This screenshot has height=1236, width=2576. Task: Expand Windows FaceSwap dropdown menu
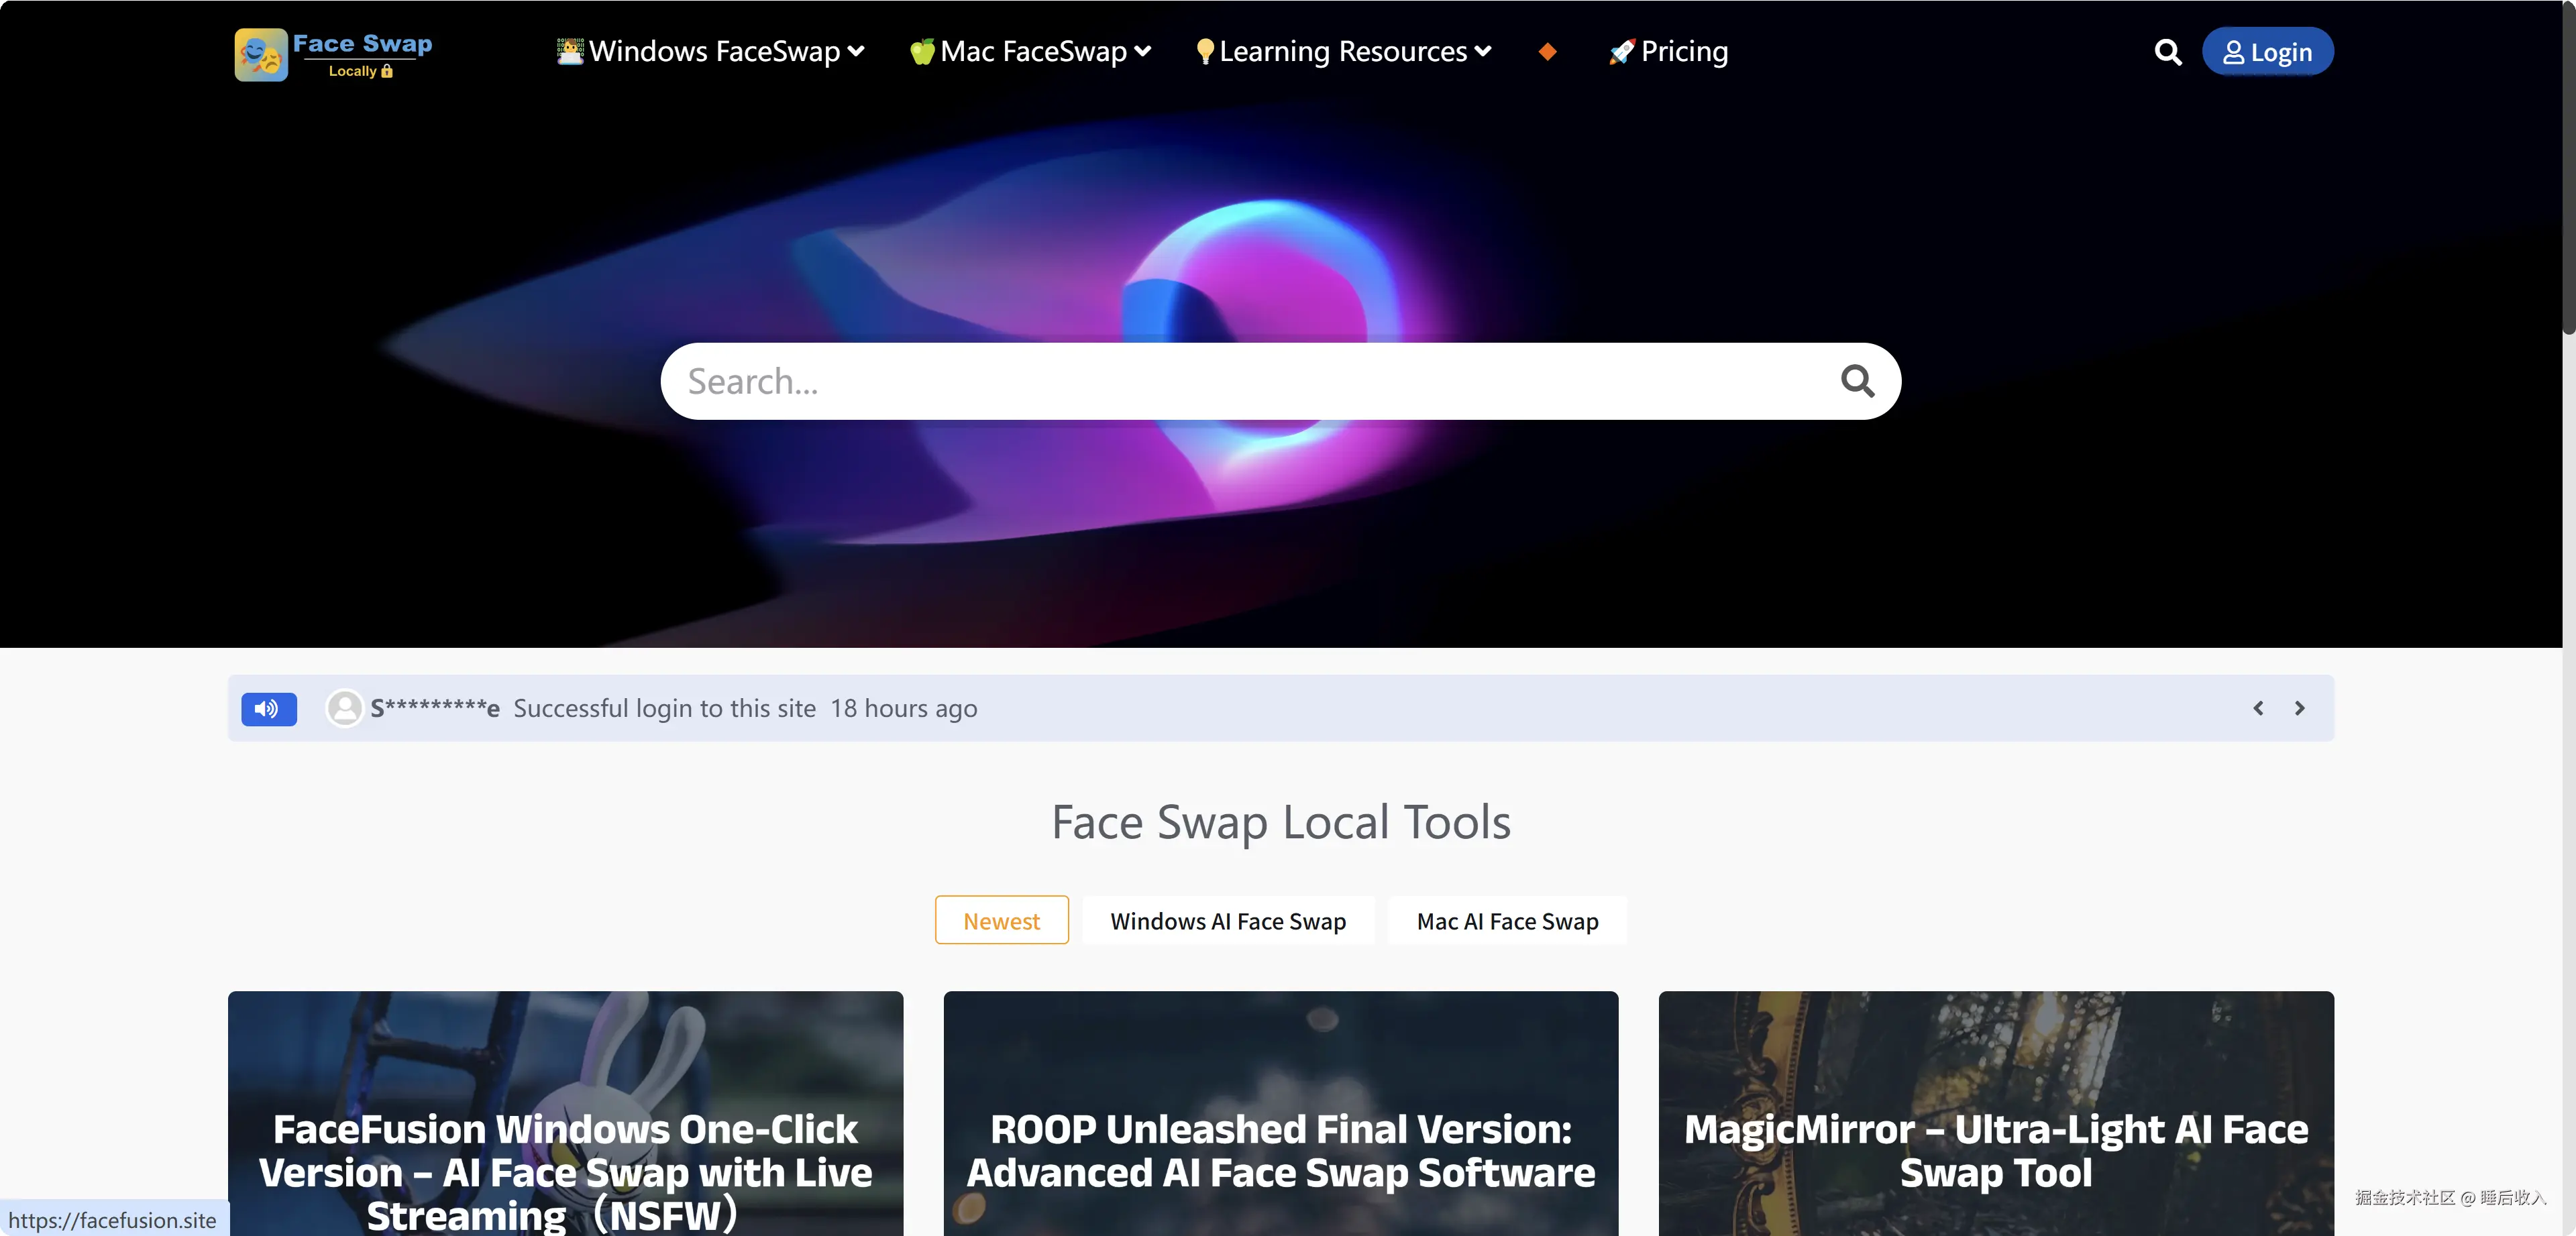click(711, 52)
